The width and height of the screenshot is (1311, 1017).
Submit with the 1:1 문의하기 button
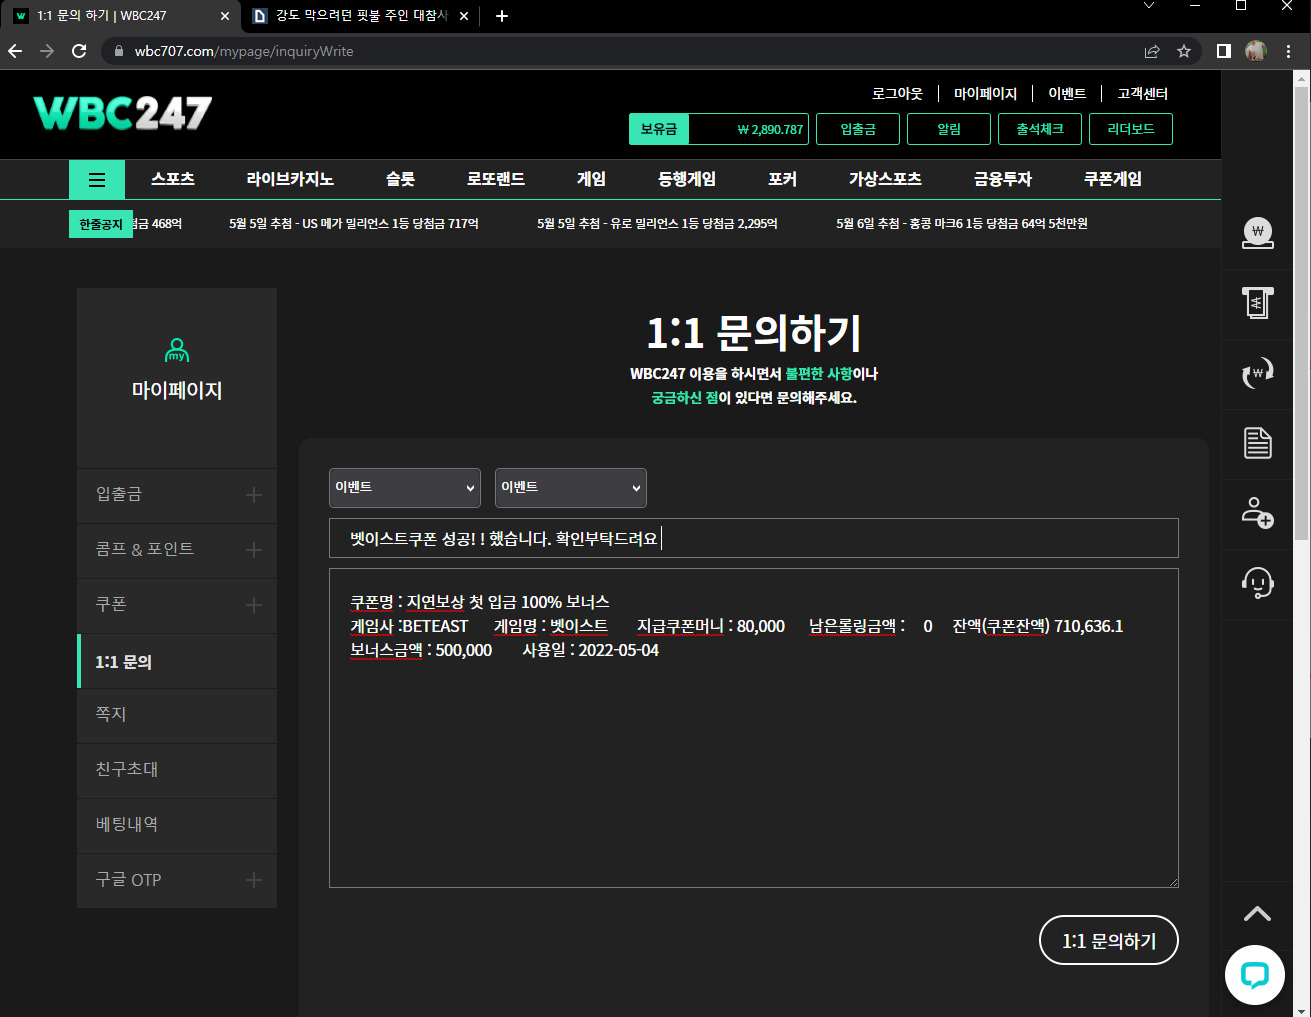tap(1109, 940)
